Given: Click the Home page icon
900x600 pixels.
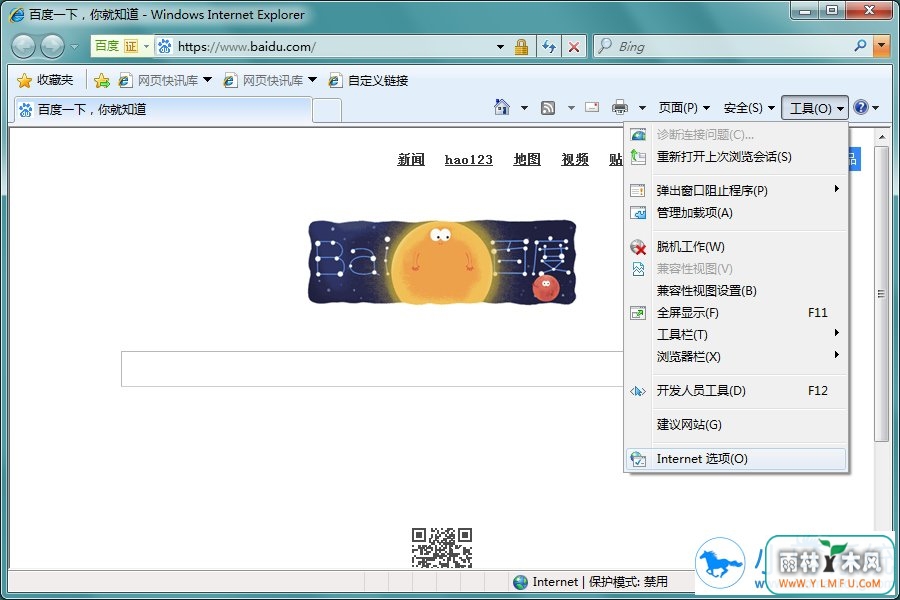Looking at the screenshot, I should (x=502, y=107).
